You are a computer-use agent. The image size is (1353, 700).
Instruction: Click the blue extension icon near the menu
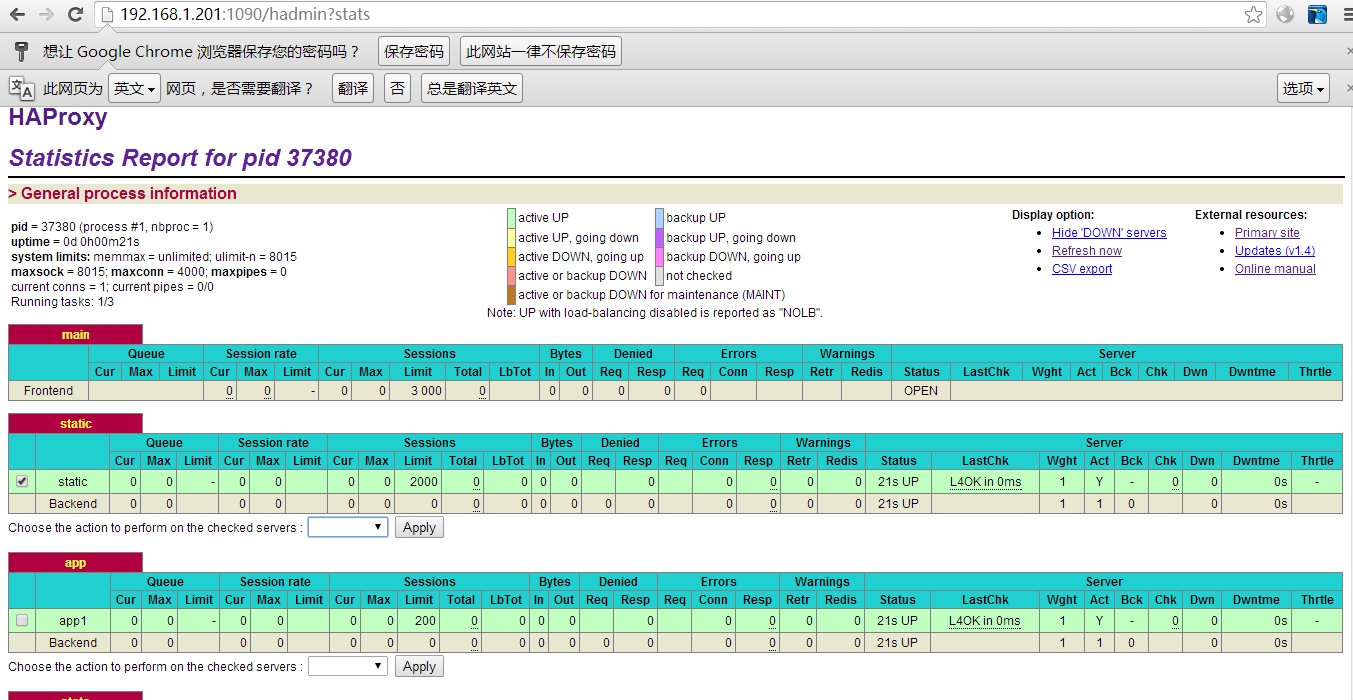click(x=1315, y=15)
